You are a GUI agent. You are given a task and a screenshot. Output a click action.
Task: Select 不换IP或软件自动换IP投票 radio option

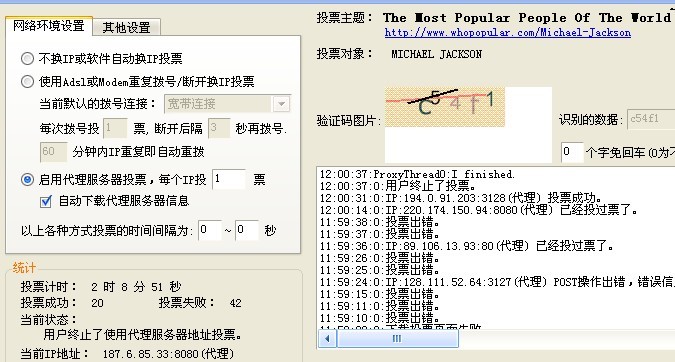(x=28, y=59)
